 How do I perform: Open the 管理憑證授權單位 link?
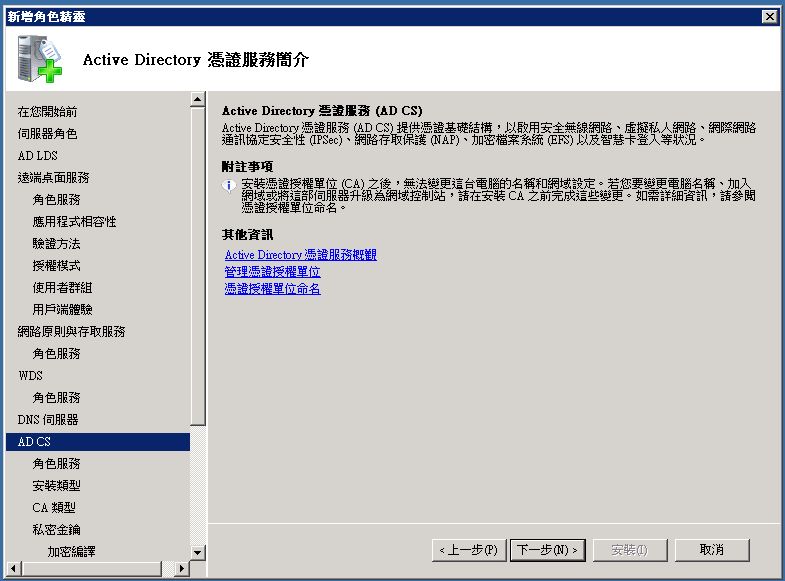coord(272,271)
